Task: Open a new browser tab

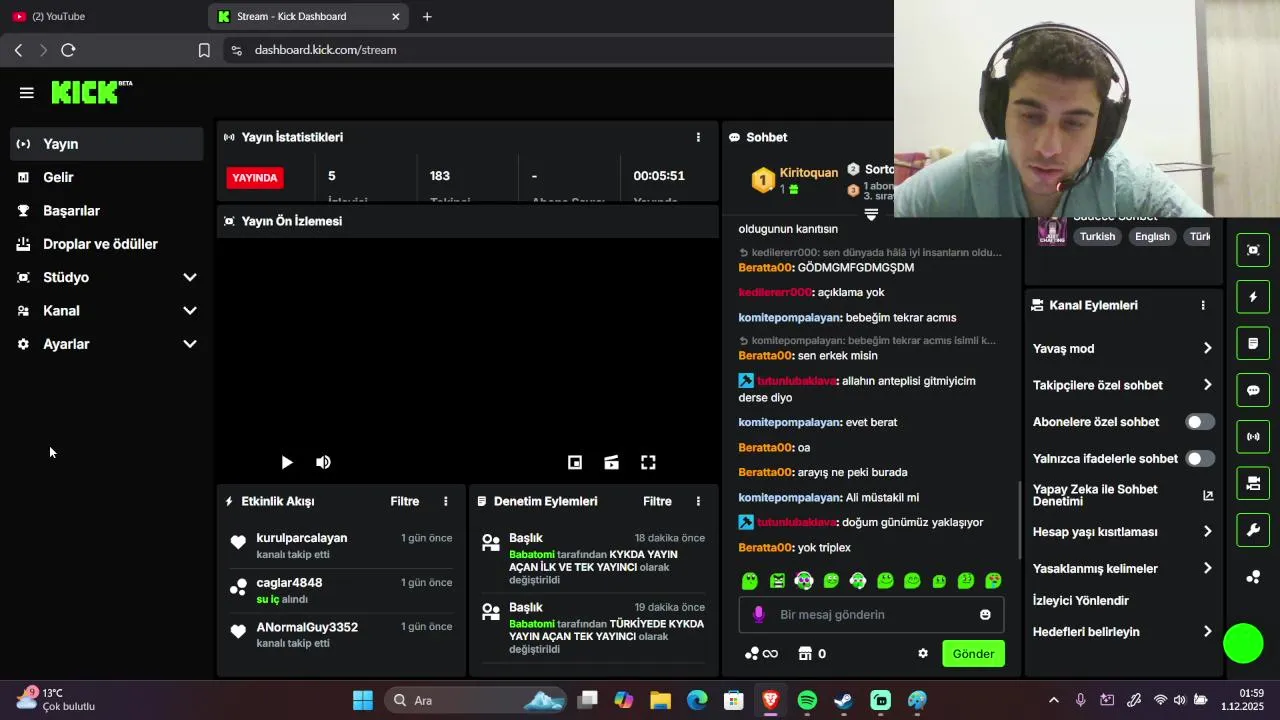Action: click(427, 16)
